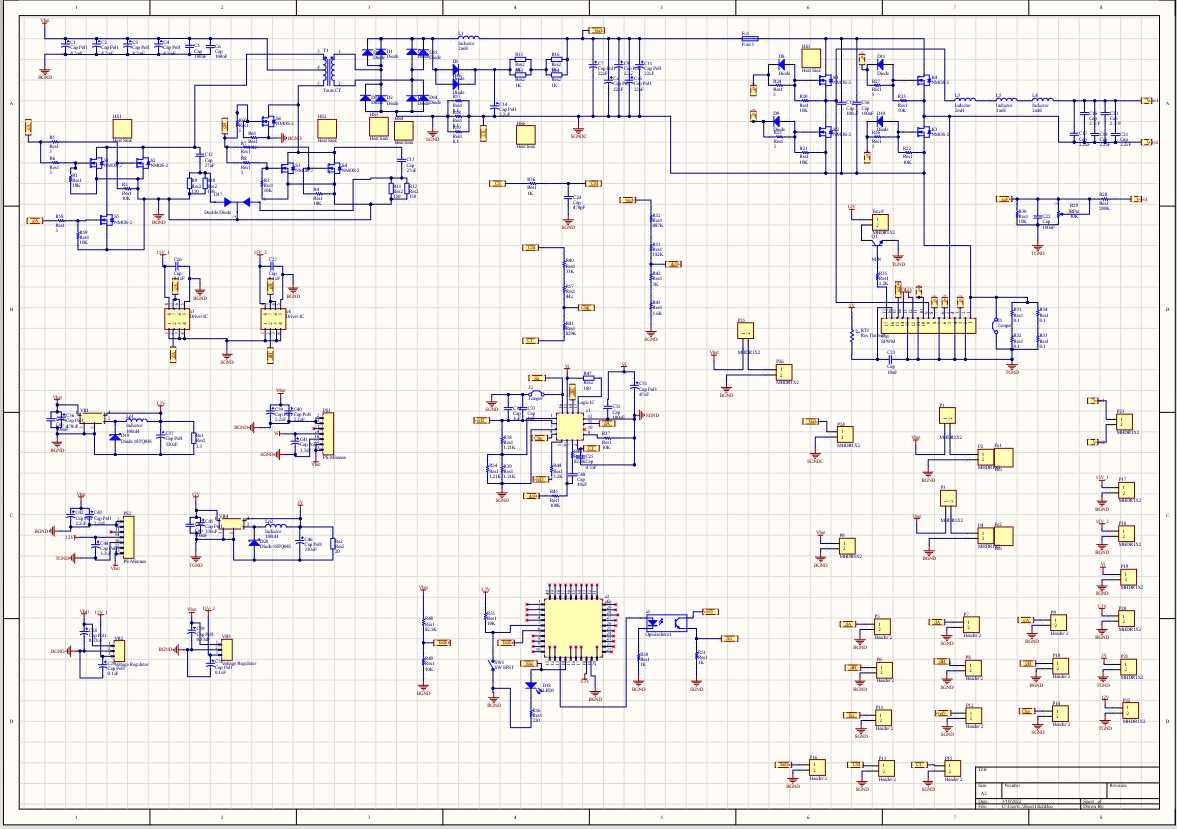Screen dimensions: 1177x829
Task: Click the U4 Driver IC block
Action: point(271,318)
